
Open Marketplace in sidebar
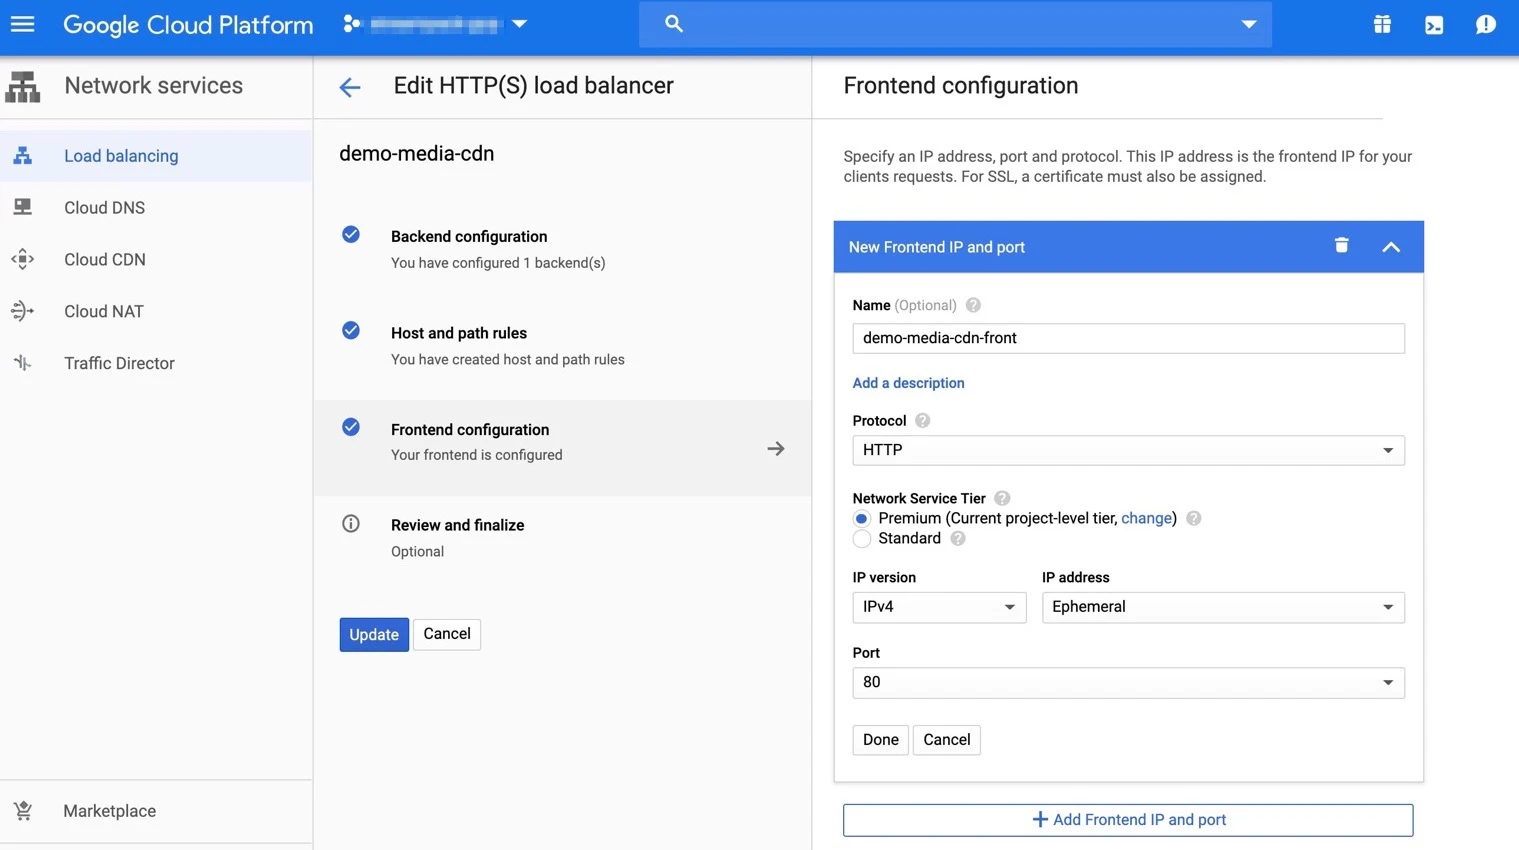pyautogui.click(x=156, y=811)
